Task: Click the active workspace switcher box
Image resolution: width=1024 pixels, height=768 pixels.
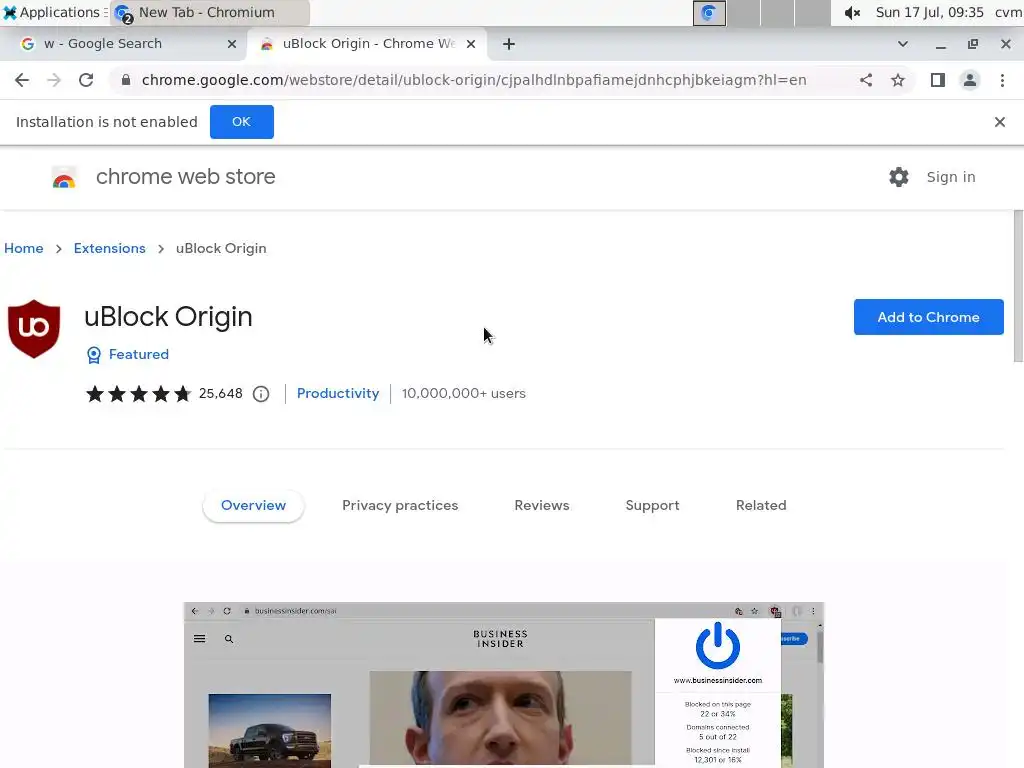Action: pyautogui.click(x=709, y=13)
